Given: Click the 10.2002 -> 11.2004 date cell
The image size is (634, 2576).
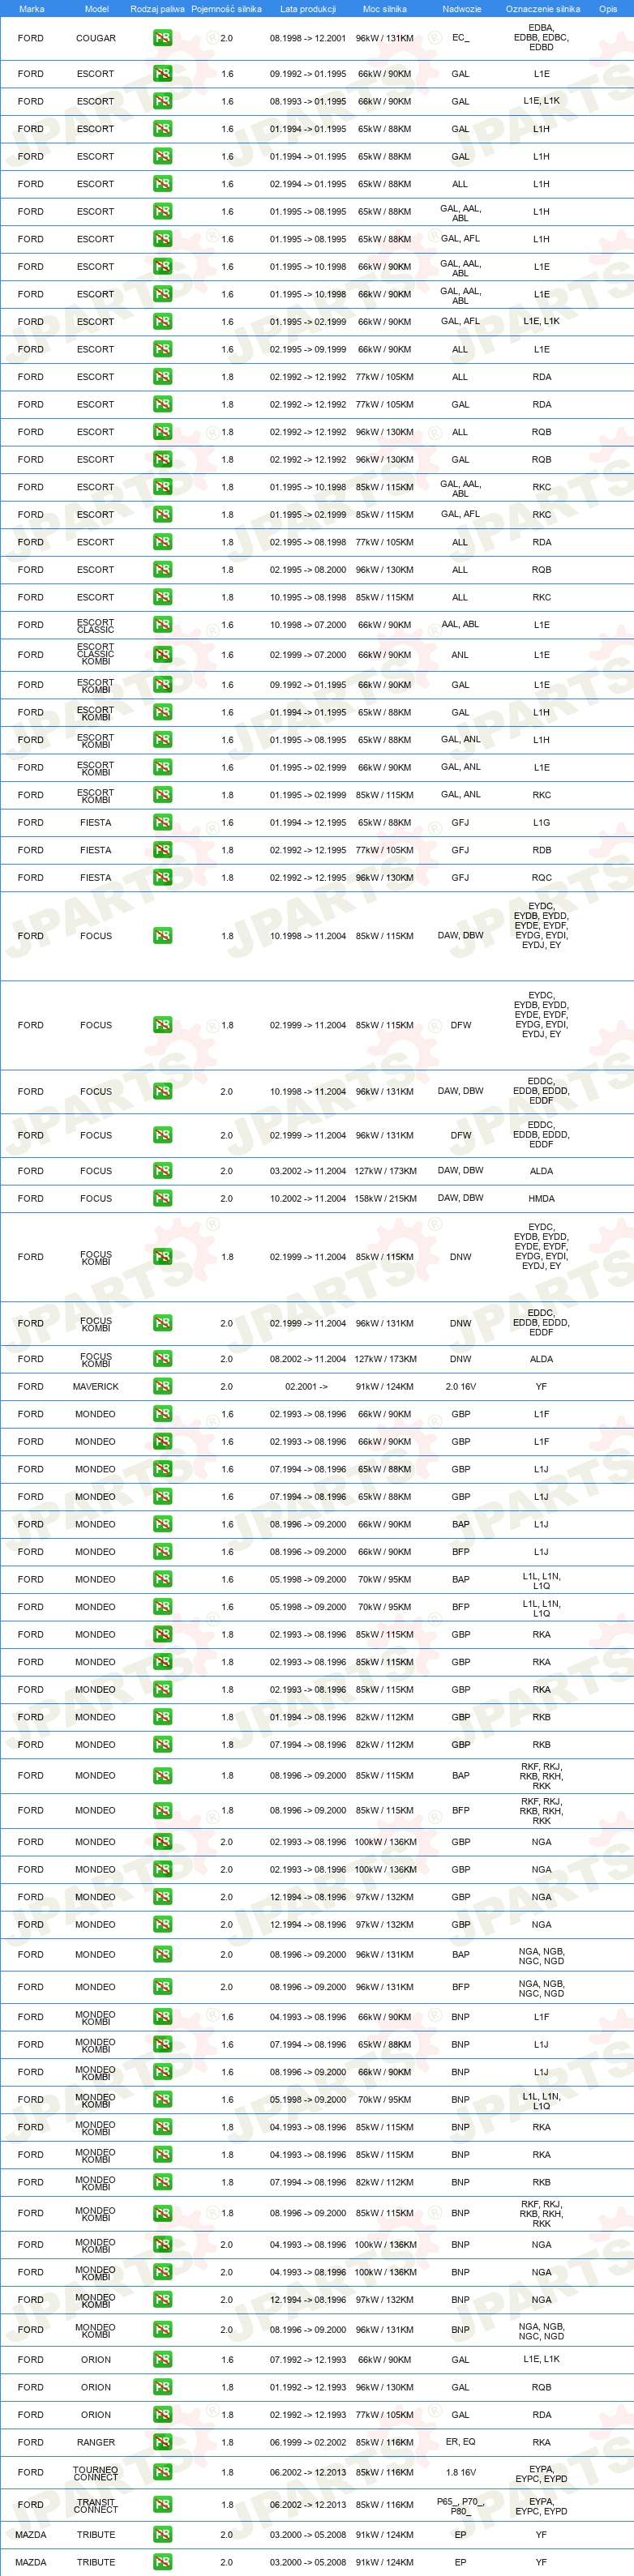Looking at the screenshot, I should 308,1198.
